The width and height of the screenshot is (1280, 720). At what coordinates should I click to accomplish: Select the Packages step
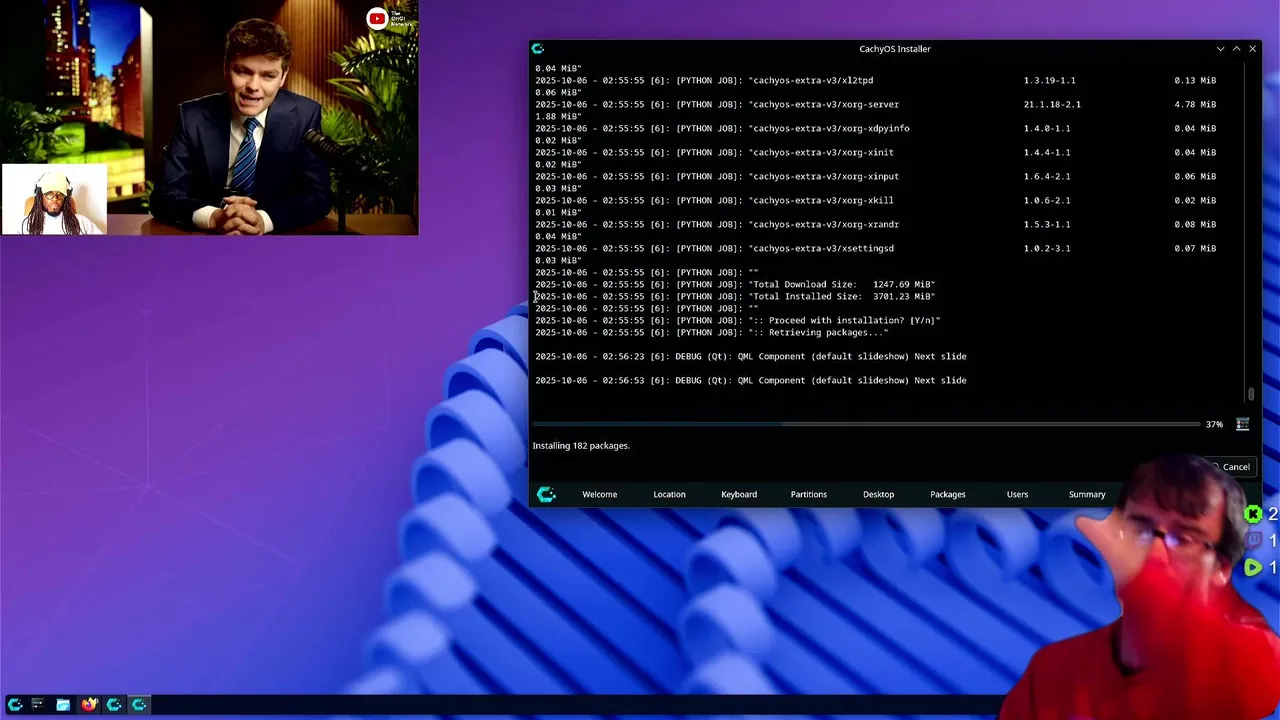948,494
